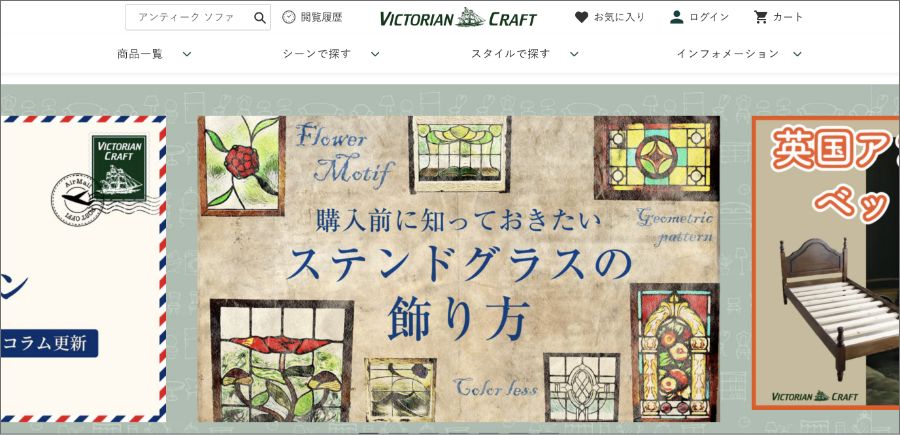900x435 pixels.
Task: Click the AirMail postmark icon
Action: click(x=73, y=200)
